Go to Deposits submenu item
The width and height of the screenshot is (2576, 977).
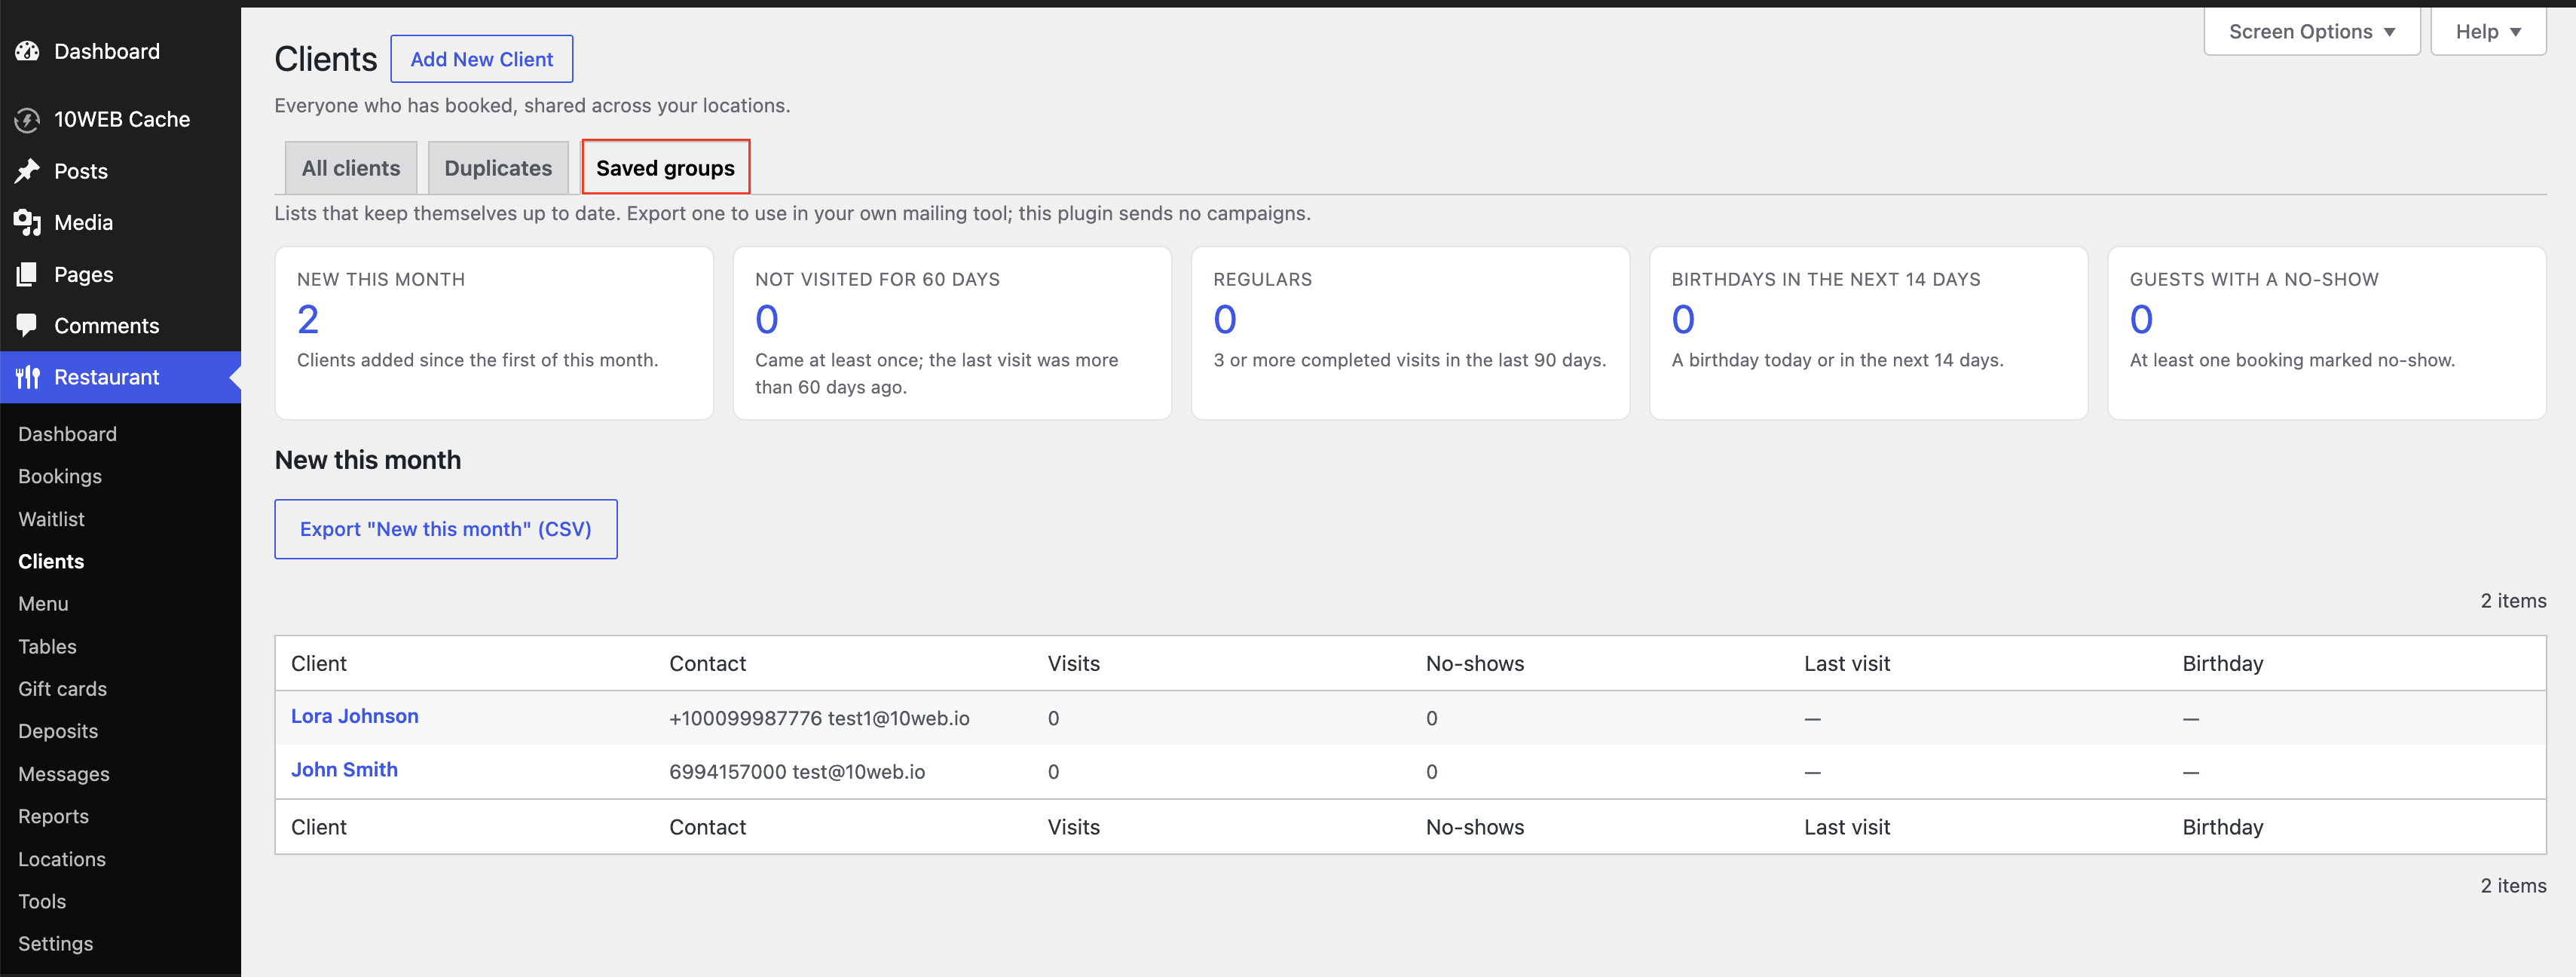click(58, 731)
